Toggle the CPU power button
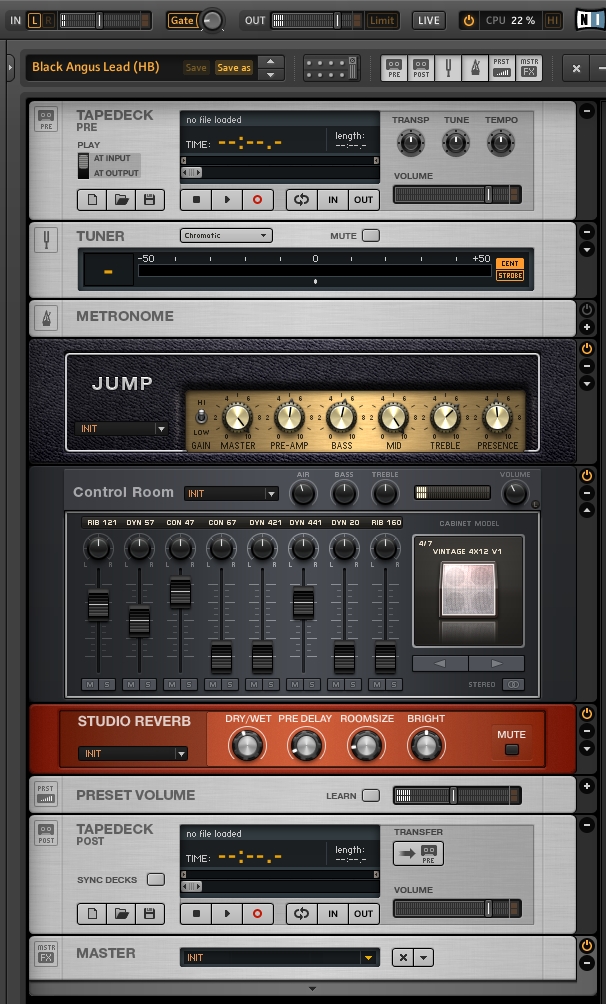The width and height of the screenshot is (606, 1004). (468, 20)
